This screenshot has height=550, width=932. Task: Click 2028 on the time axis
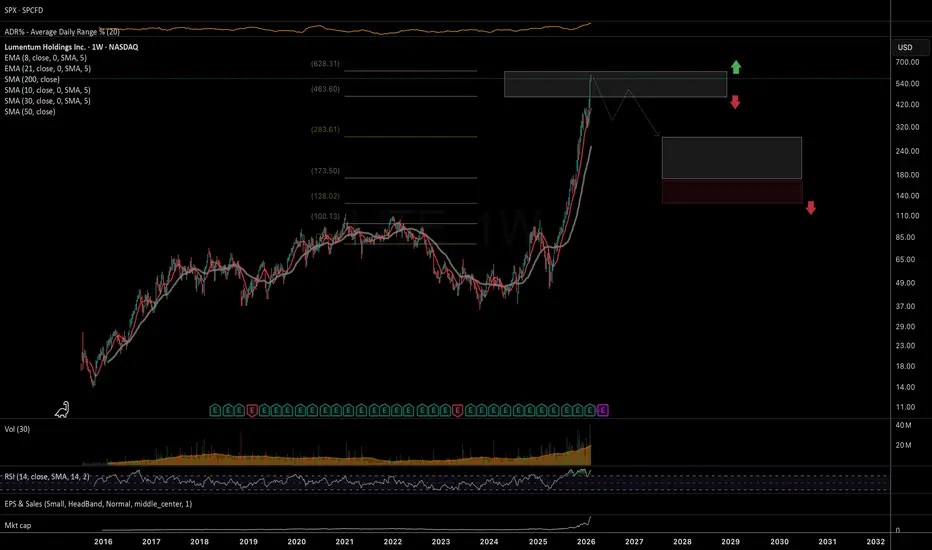[682, 541]
